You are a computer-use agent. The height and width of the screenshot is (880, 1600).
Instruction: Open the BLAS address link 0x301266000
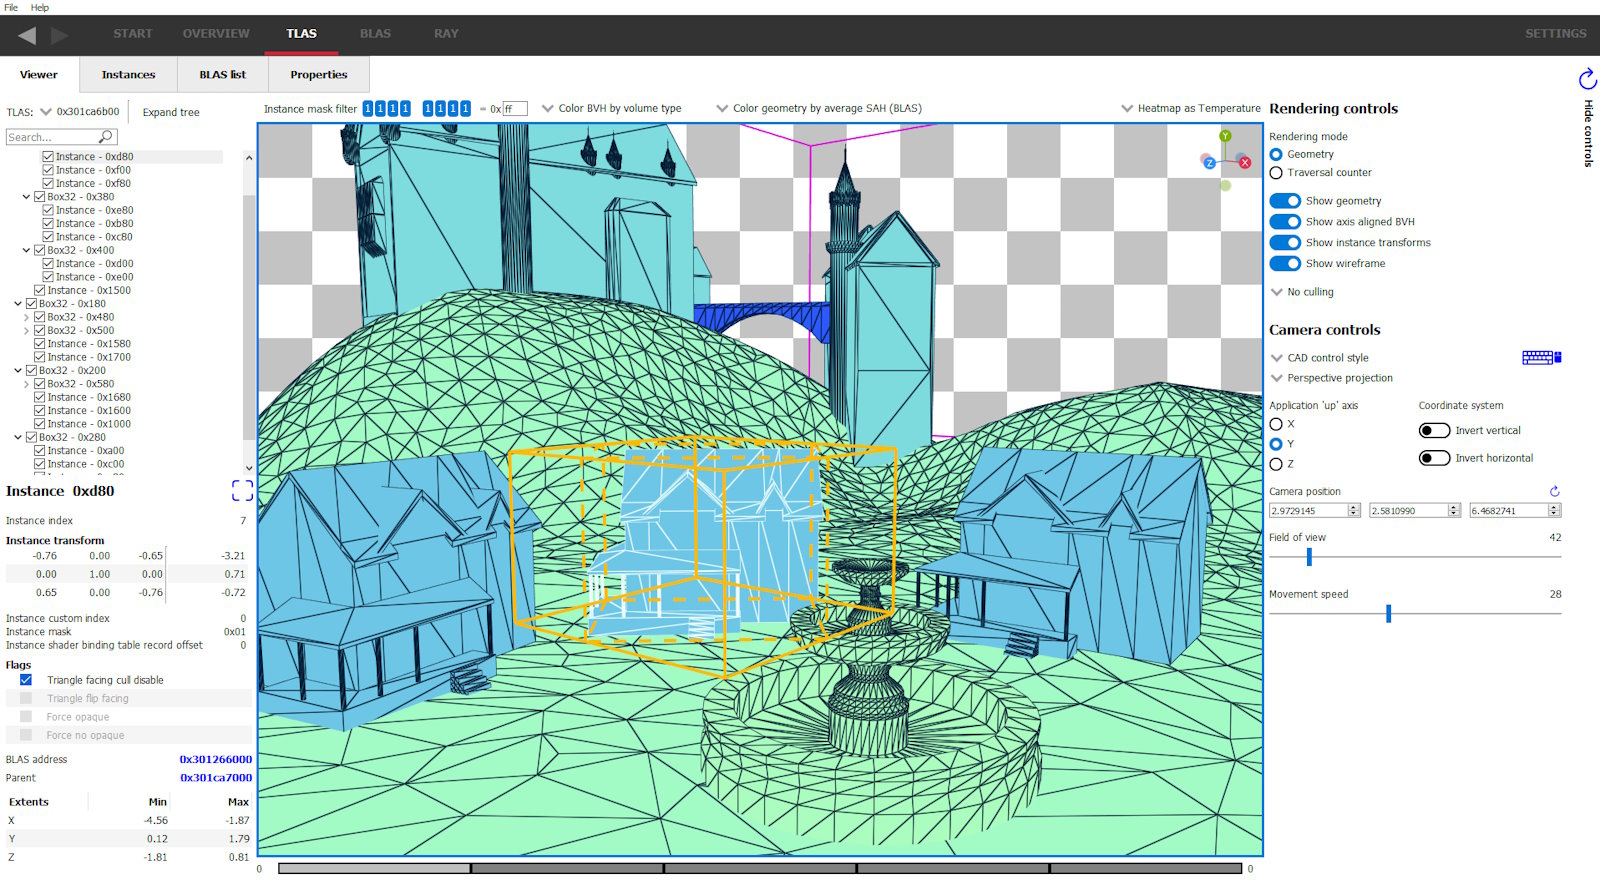click(x=215, y=759)
